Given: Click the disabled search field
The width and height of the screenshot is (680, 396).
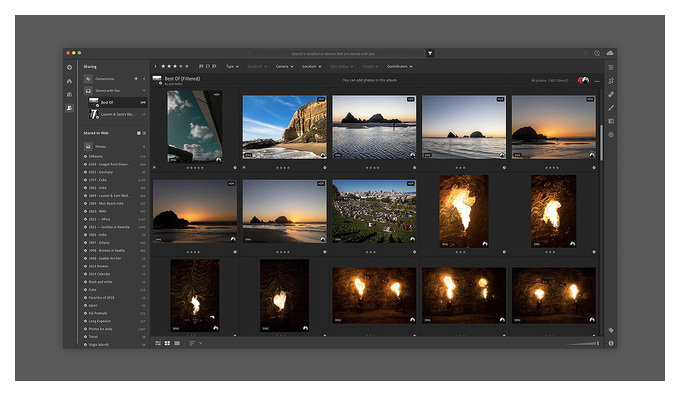Looking at the screenshot, I should click(x=337, y=53).
